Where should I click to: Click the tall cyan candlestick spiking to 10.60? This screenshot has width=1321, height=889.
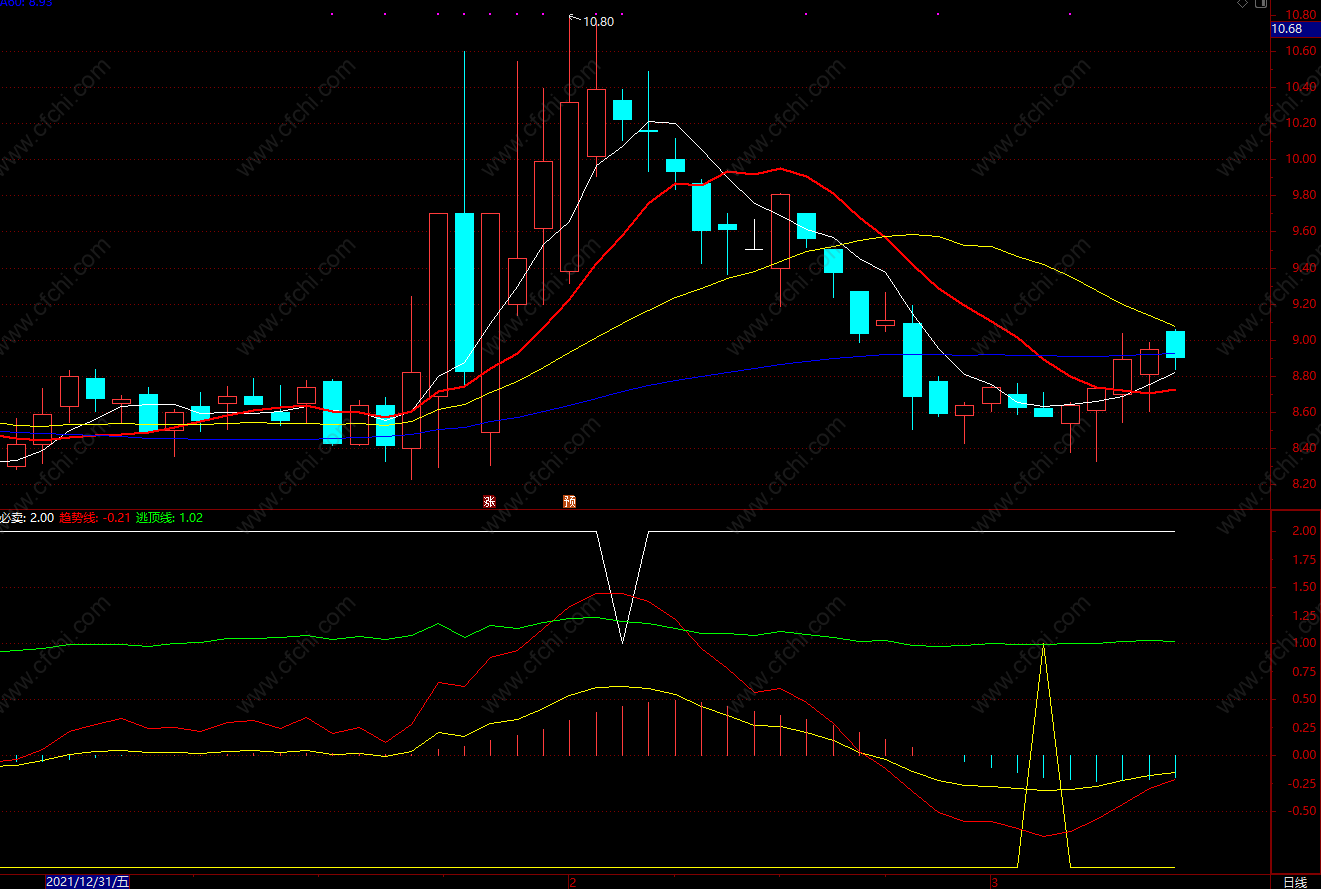pos(464,292)
